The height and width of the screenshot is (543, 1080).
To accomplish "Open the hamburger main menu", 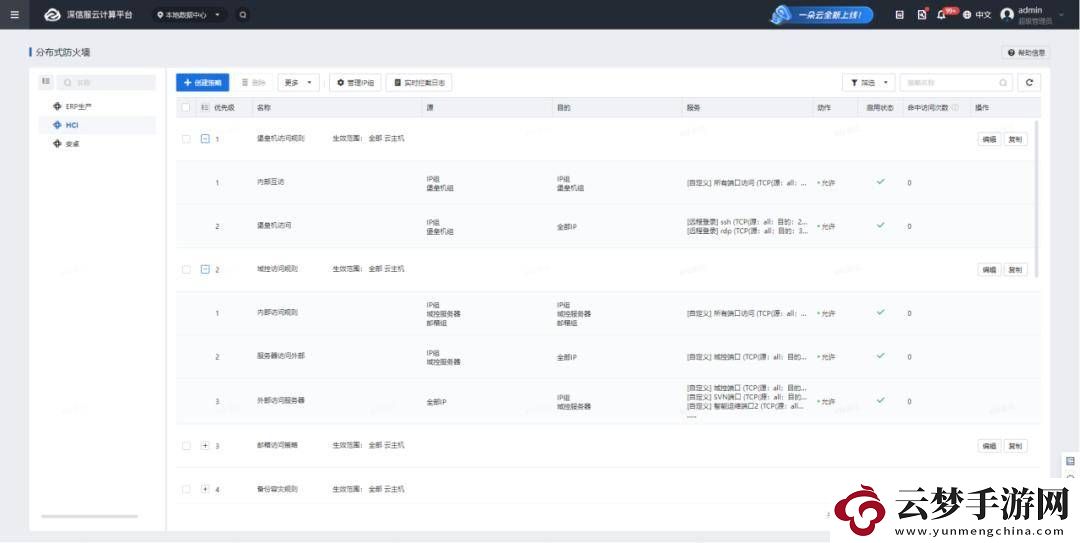I will (14, 14).
